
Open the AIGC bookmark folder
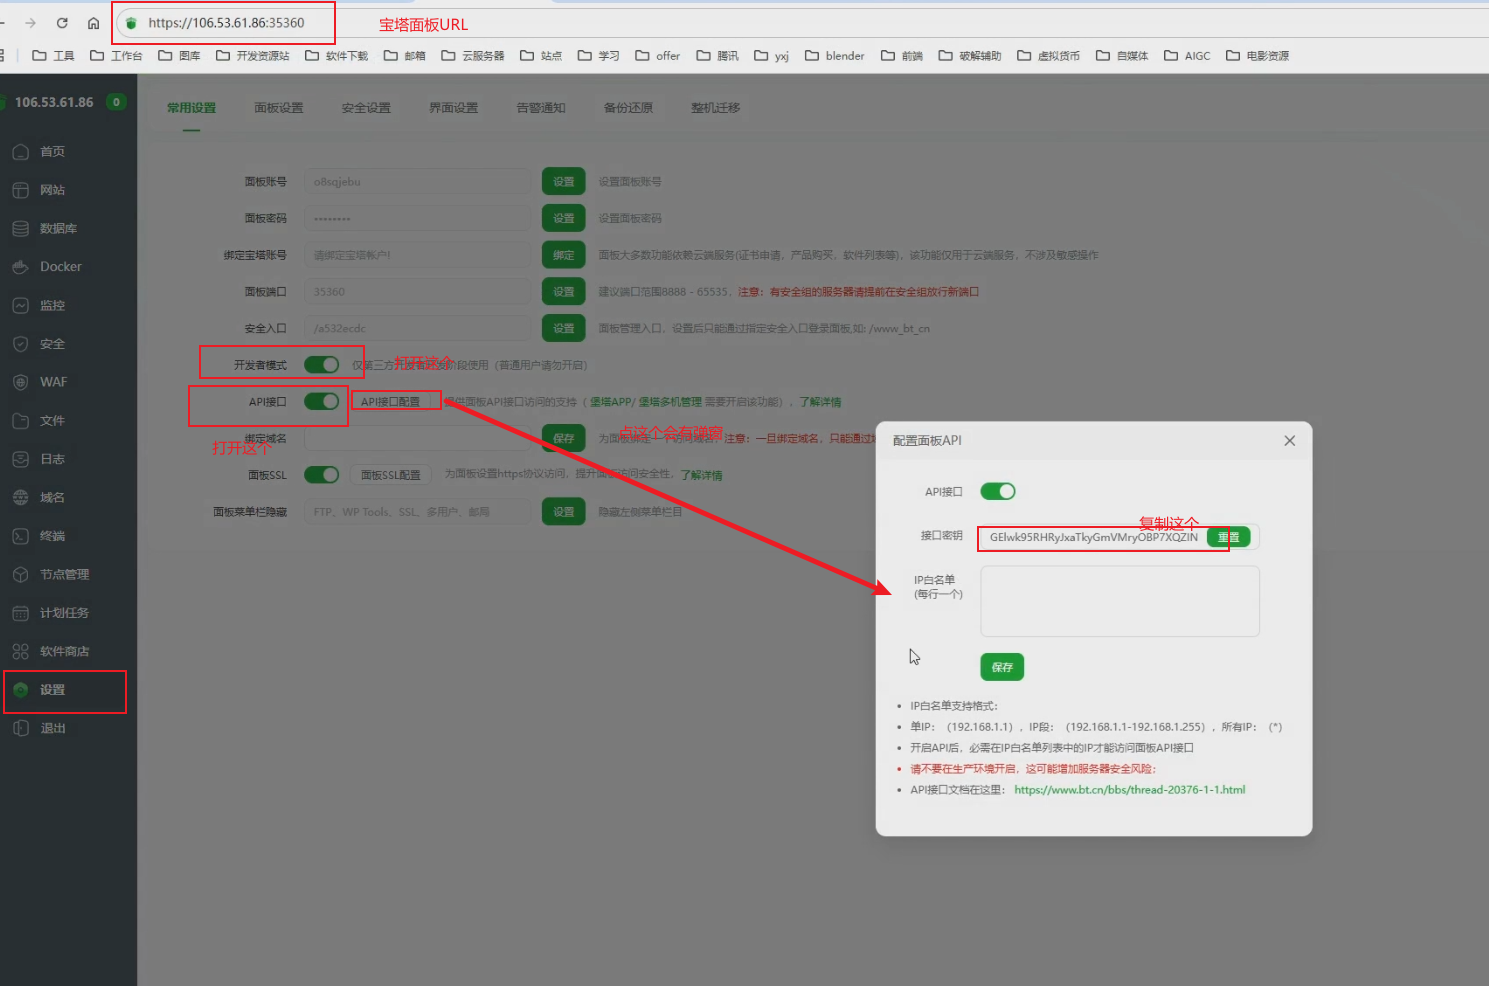(1187, 56)
